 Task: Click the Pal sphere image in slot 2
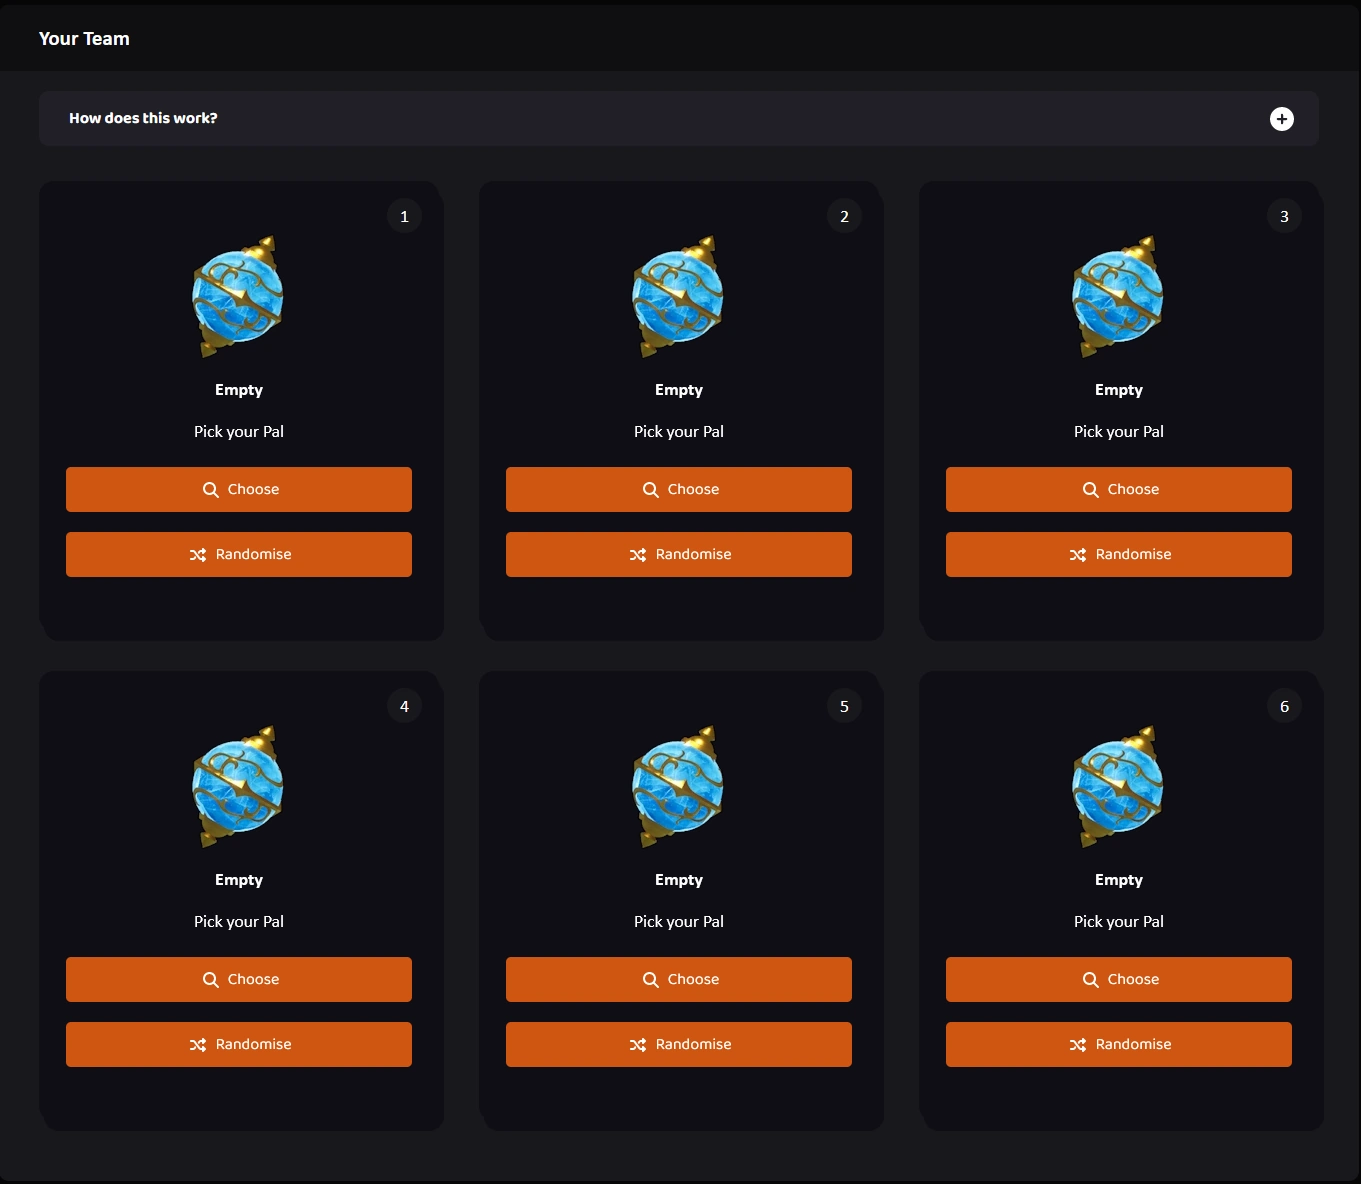coord(678,297)
